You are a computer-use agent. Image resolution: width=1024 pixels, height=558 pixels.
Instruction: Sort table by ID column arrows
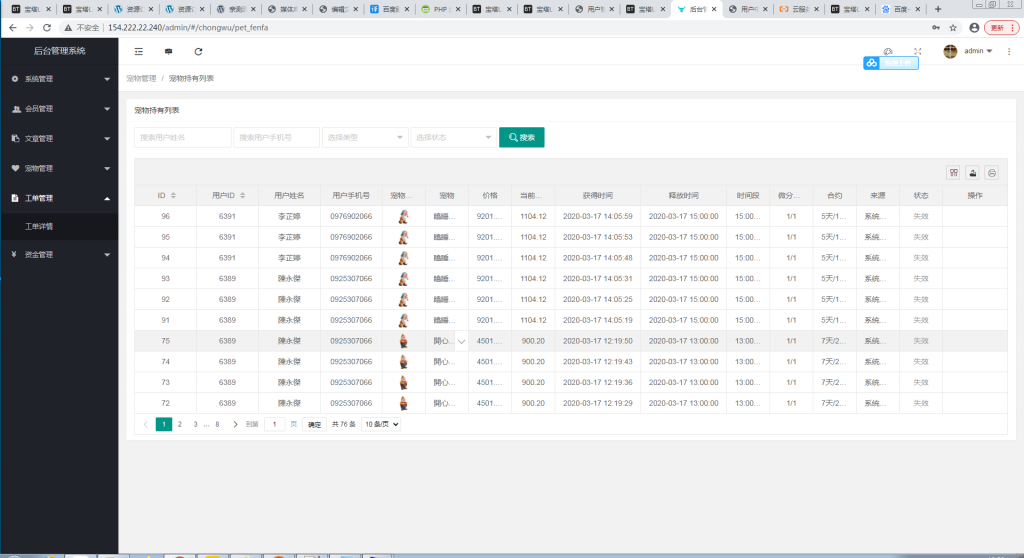coord(173,195)
